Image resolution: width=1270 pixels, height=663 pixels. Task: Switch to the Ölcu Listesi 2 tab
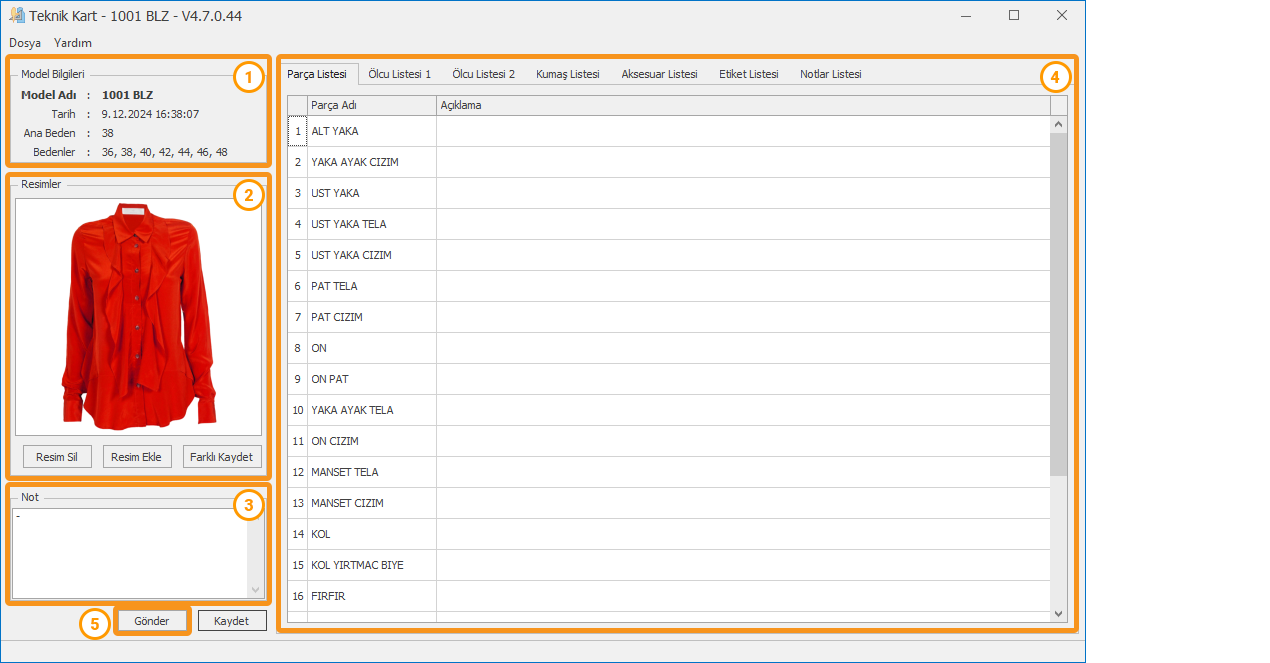tap(483, 74)
